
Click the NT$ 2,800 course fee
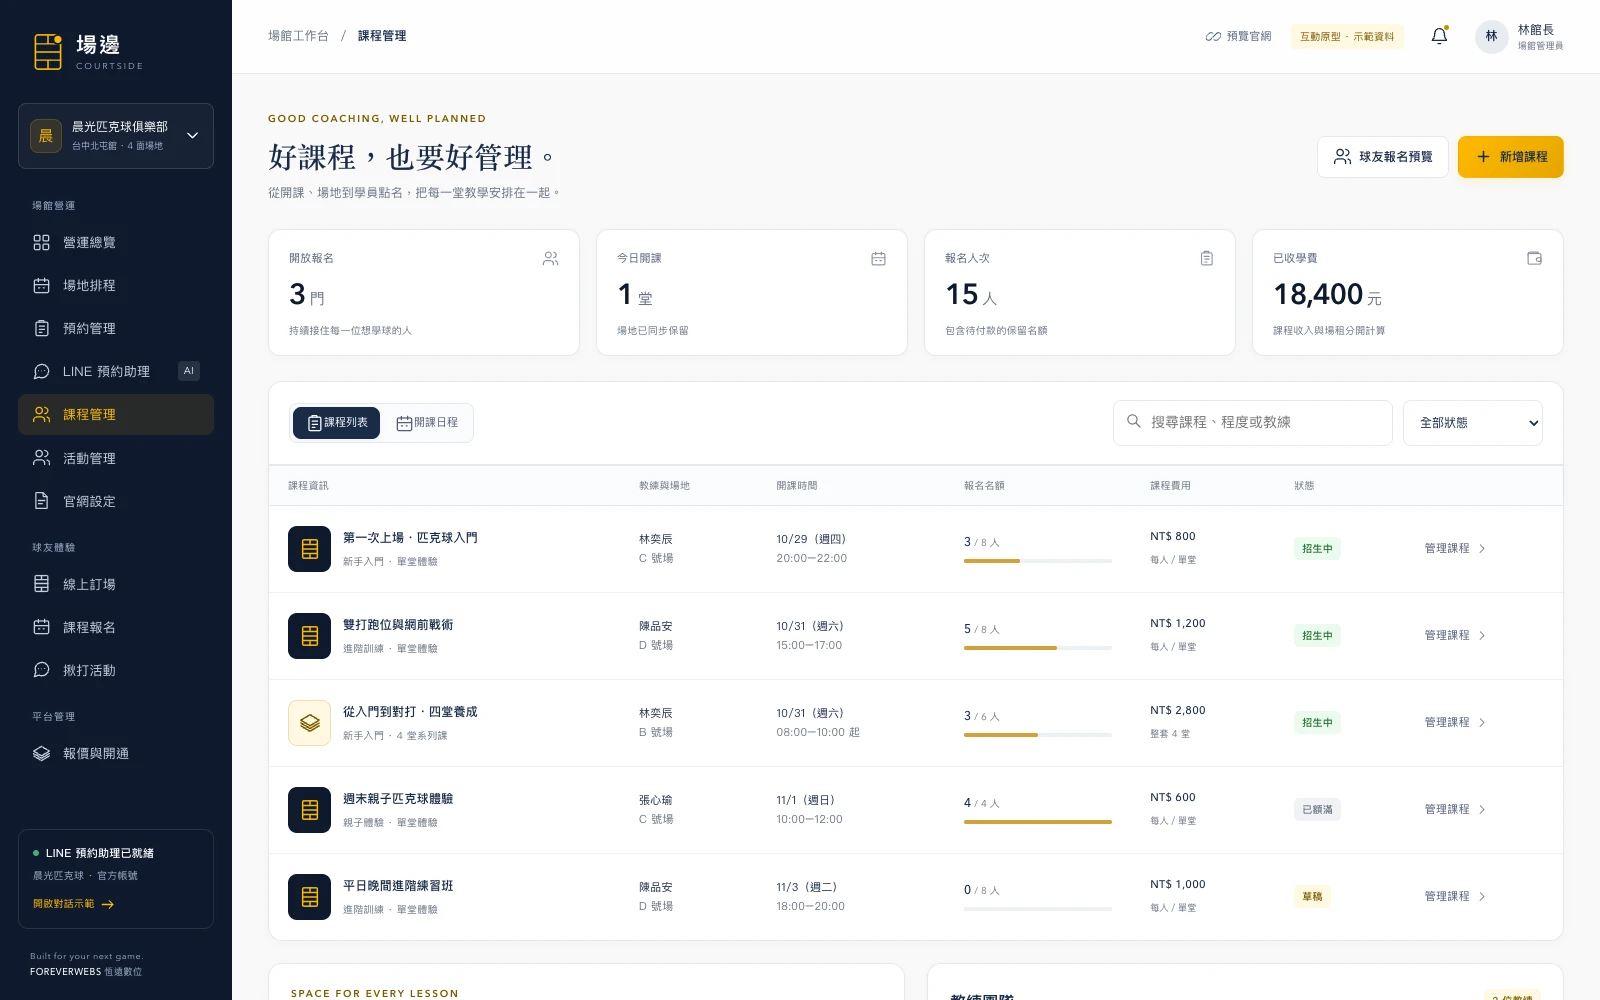[x=1178, y=711]
